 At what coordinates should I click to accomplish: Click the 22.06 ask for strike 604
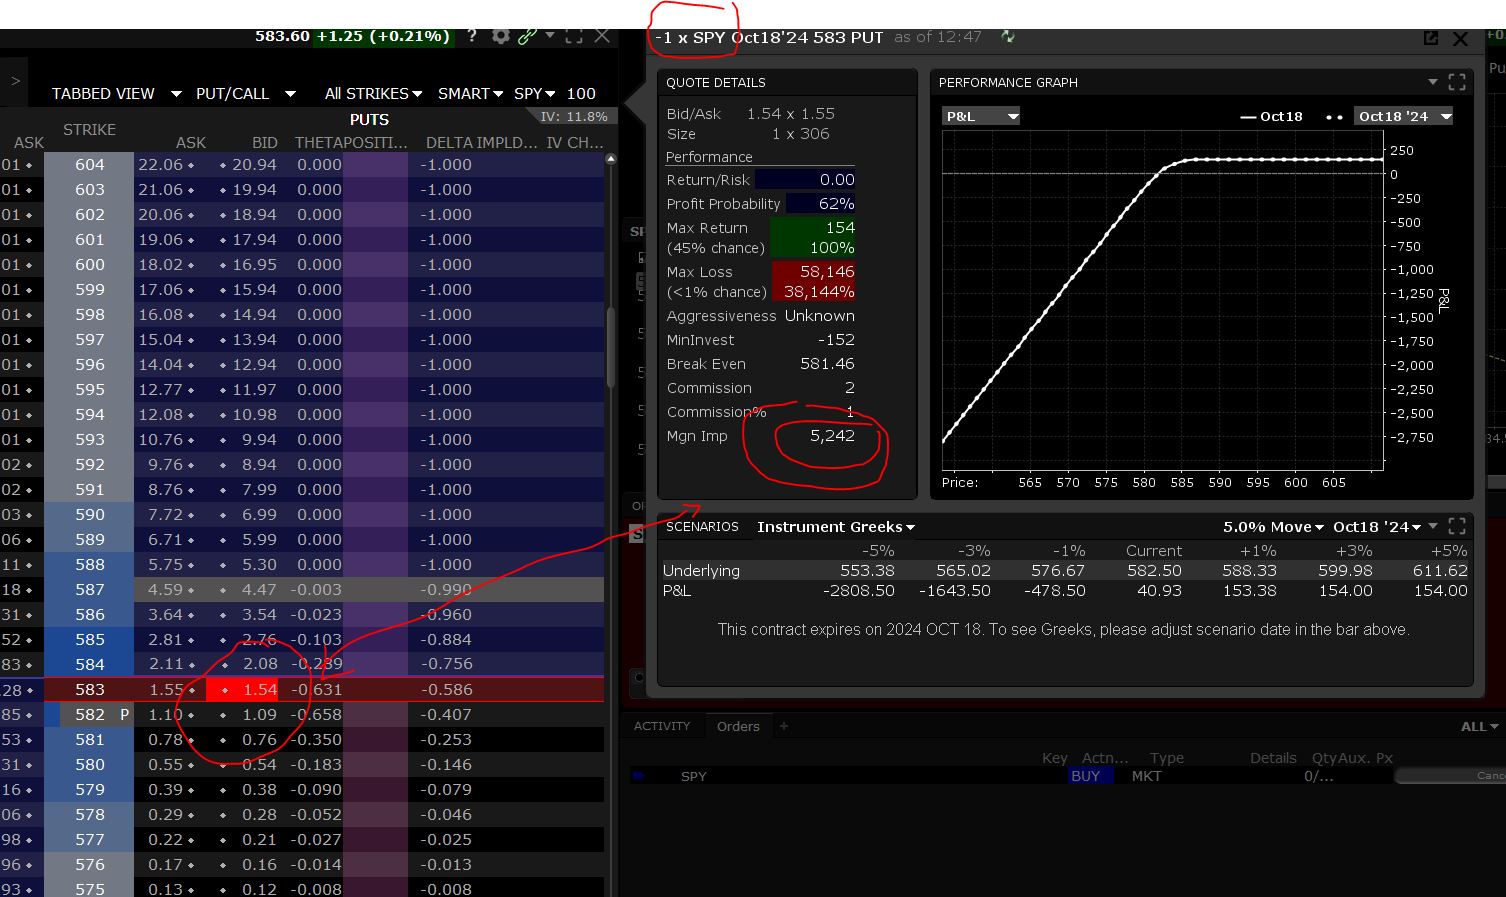(x=161, y=164)
